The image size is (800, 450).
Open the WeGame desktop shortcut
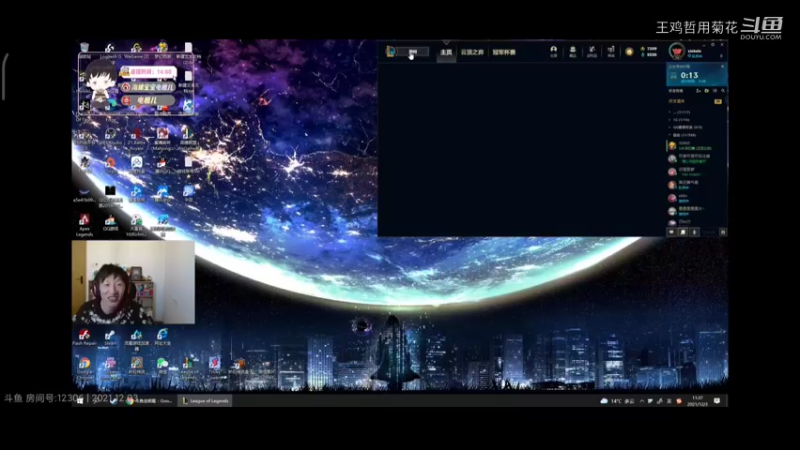click(x=136, y=50)
